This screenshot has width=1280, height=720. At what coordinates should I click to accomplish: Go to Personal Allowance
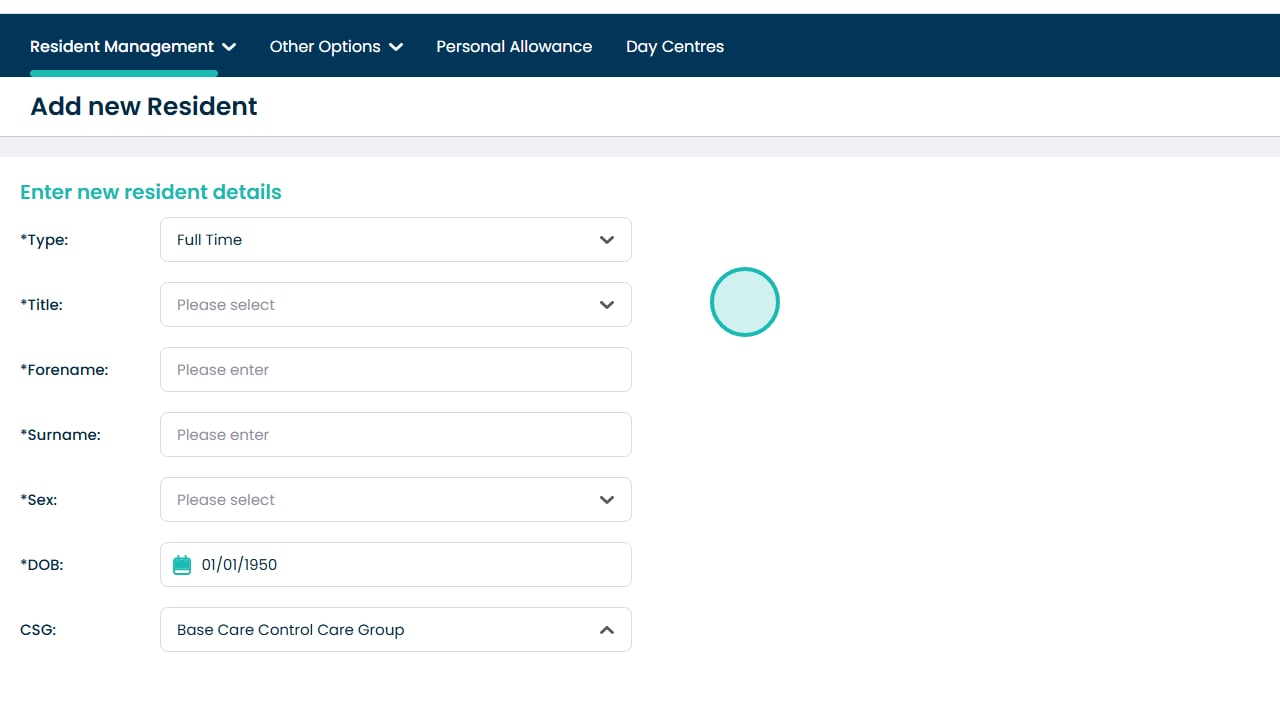coord(514,47)
